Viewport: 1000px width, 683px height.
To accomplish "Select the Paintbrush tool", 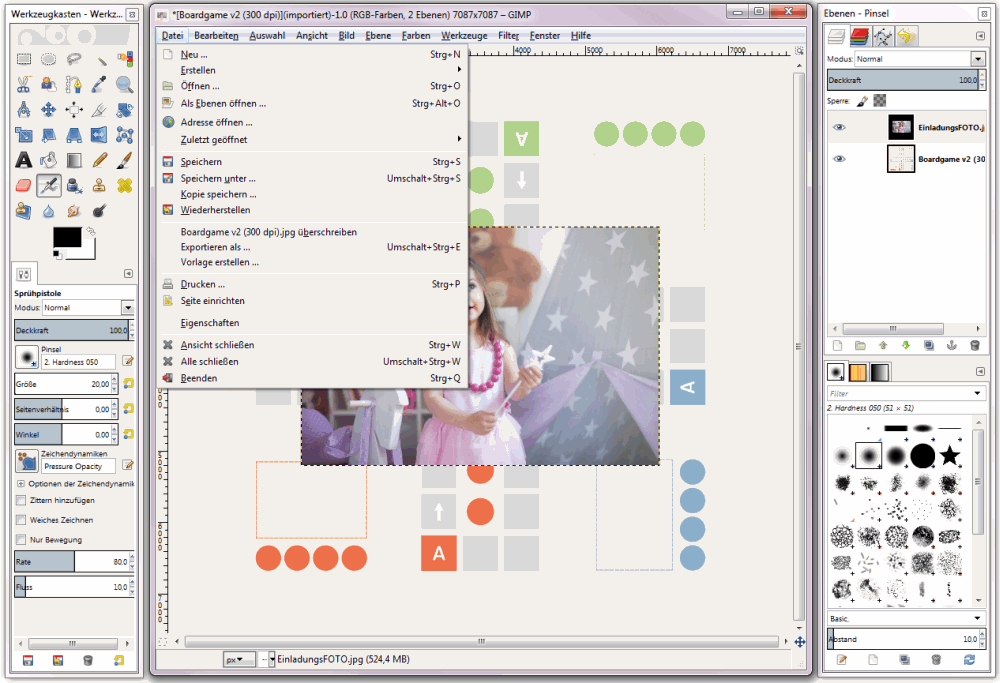I will click(x=124, y=160).
